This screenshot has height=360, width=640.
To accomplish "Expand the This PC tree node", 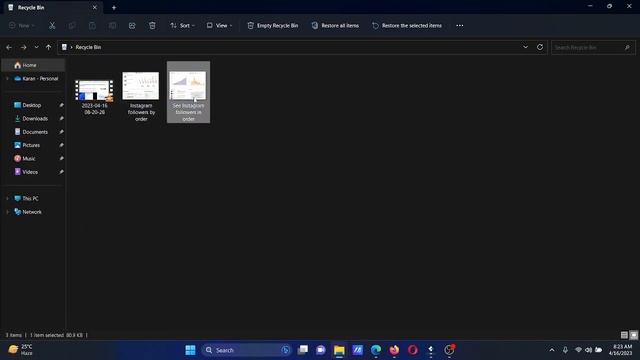I will click(x=7, y=198).
